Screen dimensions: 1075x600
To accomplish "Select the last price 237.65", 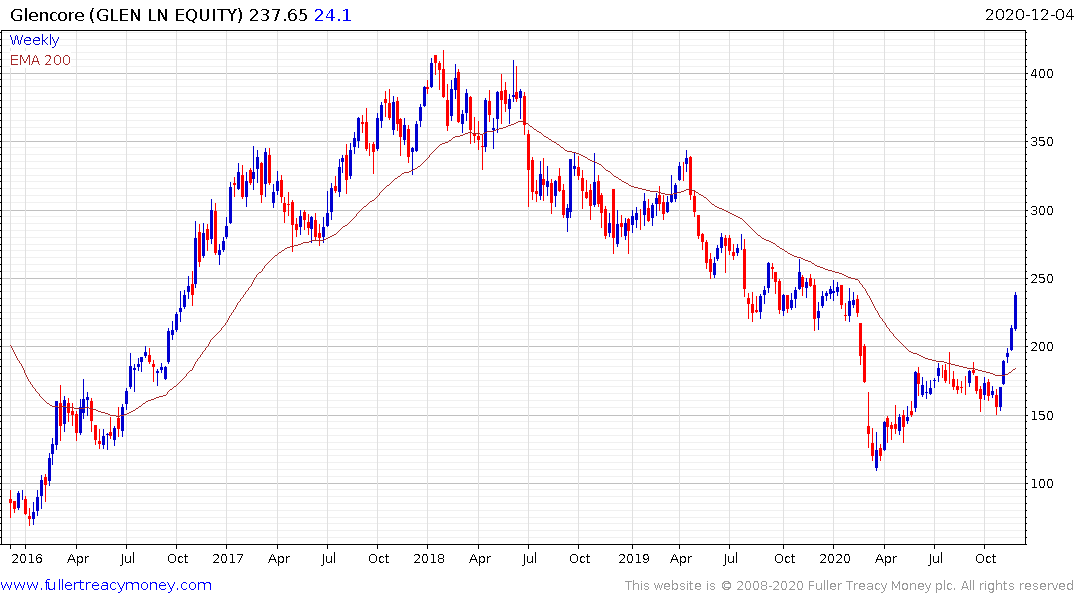I will [x=278, y=15].
